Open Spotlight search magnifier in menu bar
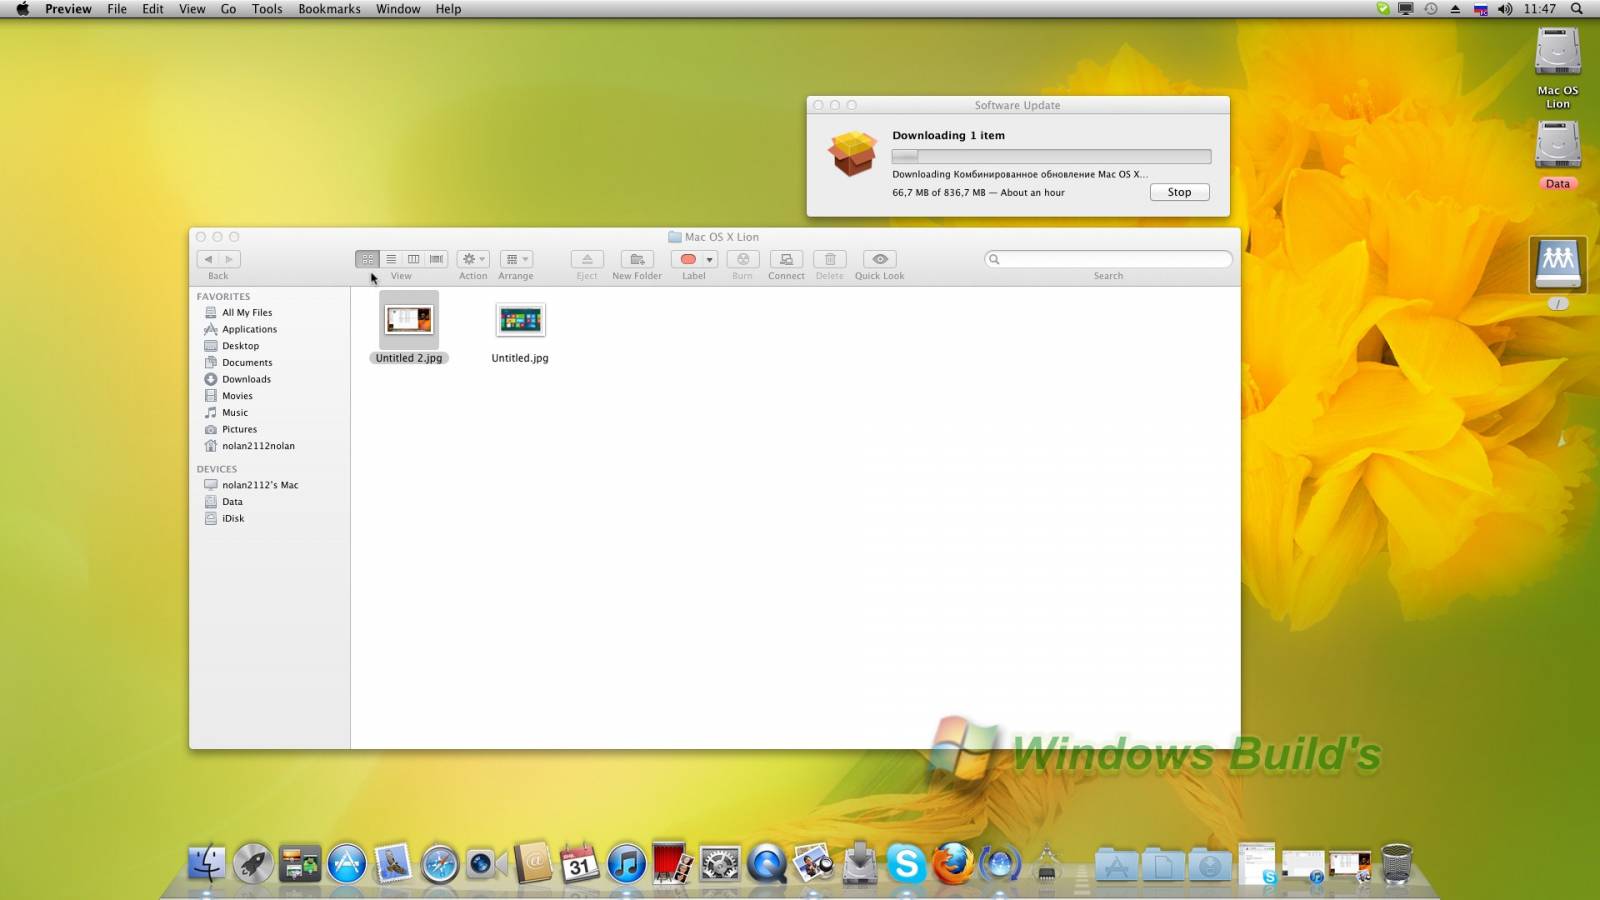This screenshot has width=1600, height=900. 1577,9
